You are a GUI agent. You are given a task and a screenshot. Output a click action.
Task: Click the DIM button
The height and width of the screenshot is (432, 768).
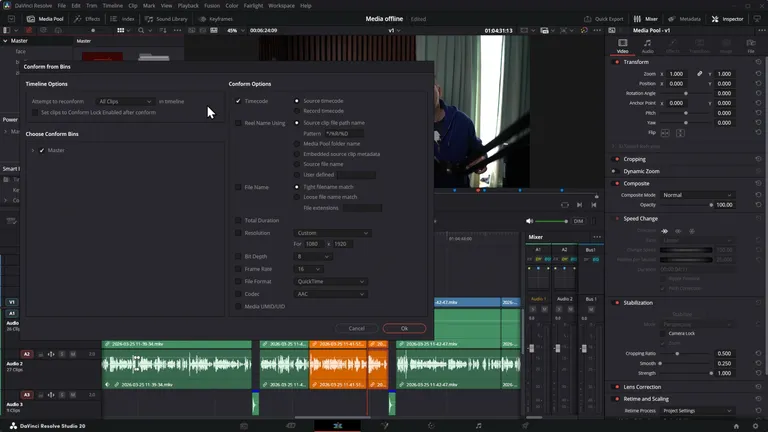pos(578,221)
